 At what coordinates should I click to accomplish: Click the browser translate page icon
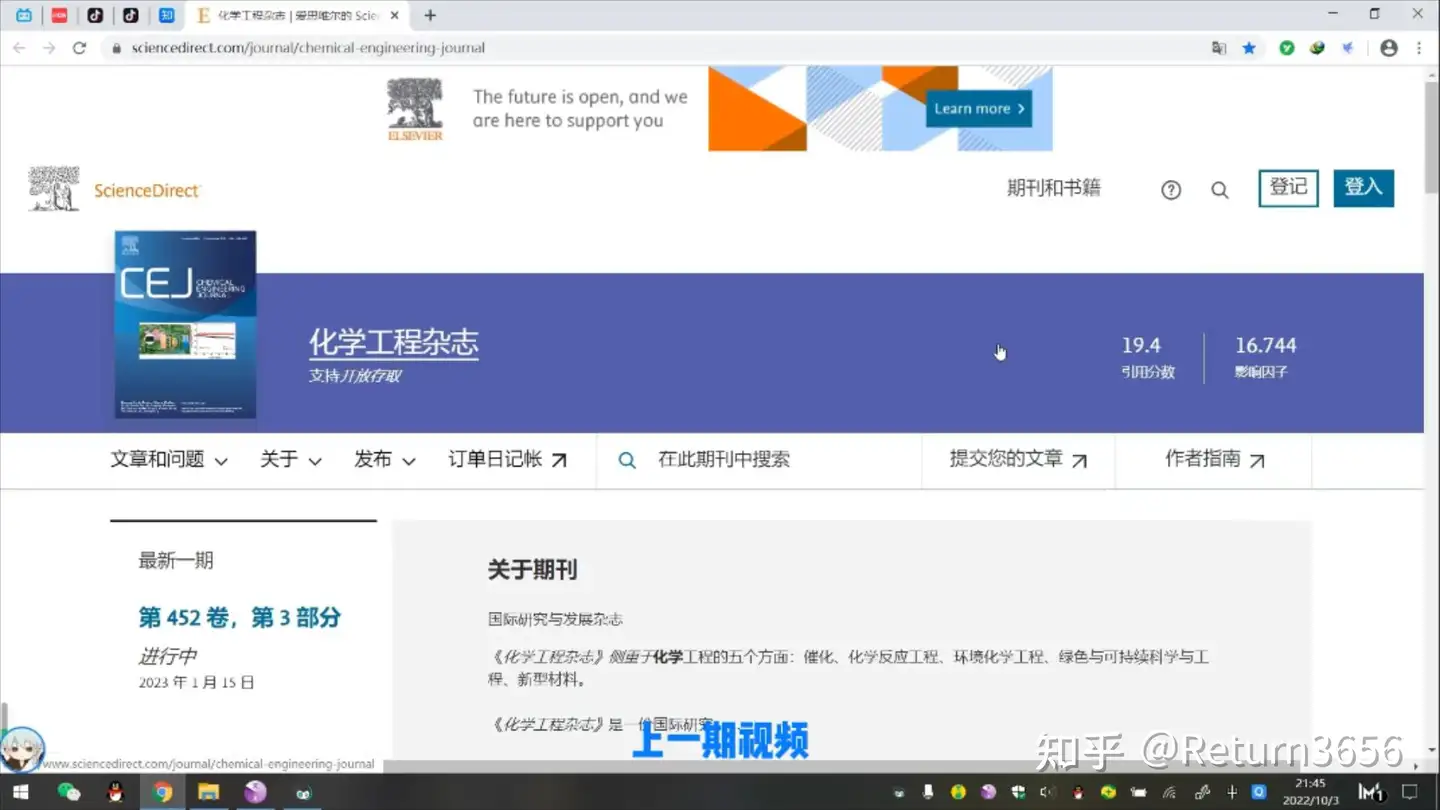1219,47
